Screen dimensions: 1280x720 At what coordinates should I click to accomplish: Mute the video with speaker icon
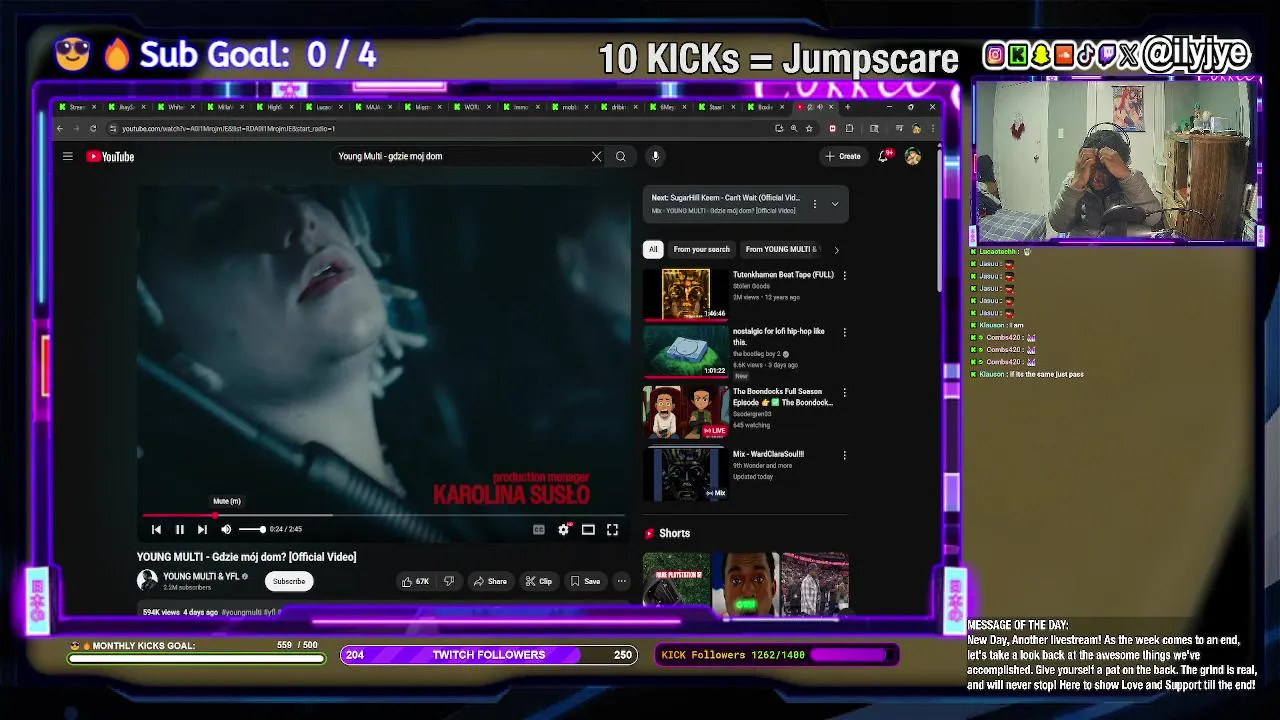226,529
